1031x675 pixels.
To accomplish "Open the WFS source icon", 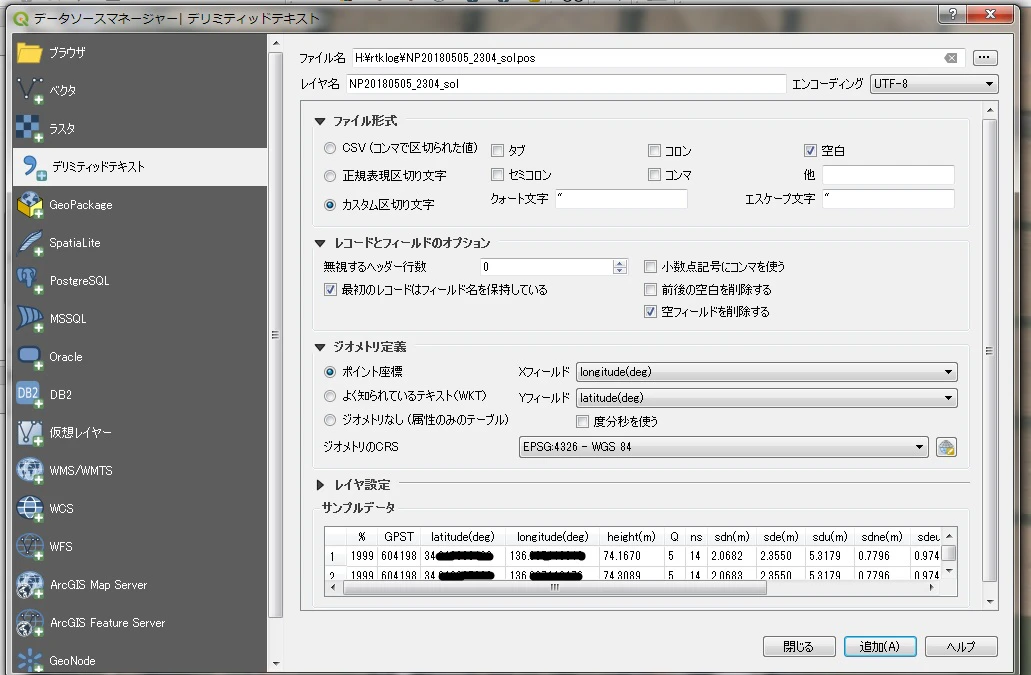I will click(29, 546).
